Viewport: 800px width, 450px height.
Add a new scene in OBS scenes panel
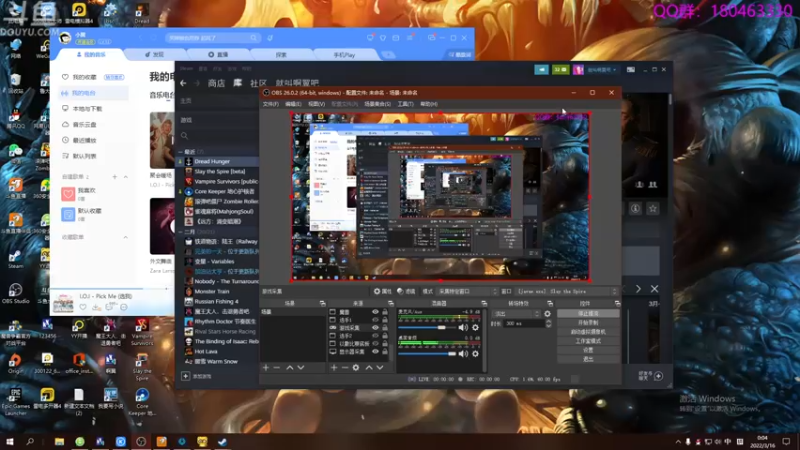[266, 367]
